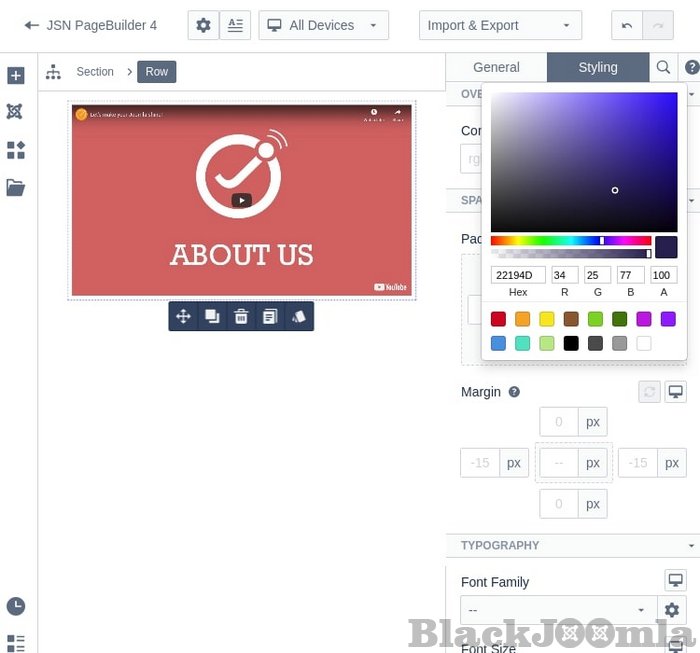Open the Font Family dropdown
This screenshot has height=653, width=700.
click(x=557, y=610)
